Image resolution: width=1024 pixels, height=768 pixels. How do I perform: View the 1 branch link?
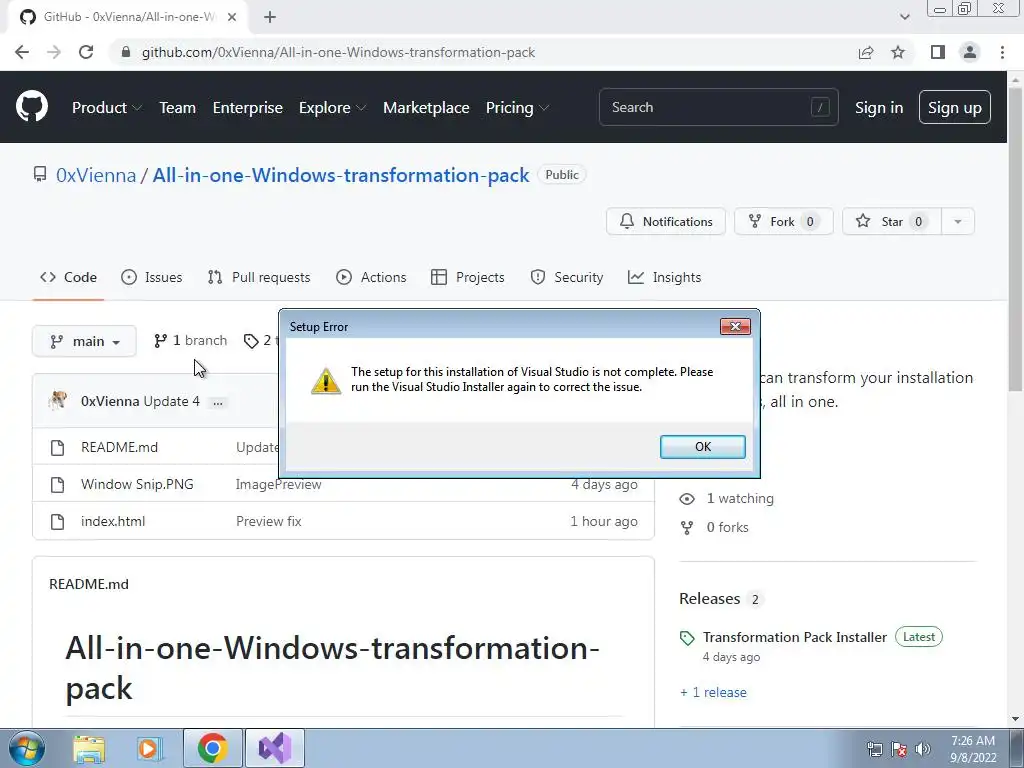(x=190, y=340)
